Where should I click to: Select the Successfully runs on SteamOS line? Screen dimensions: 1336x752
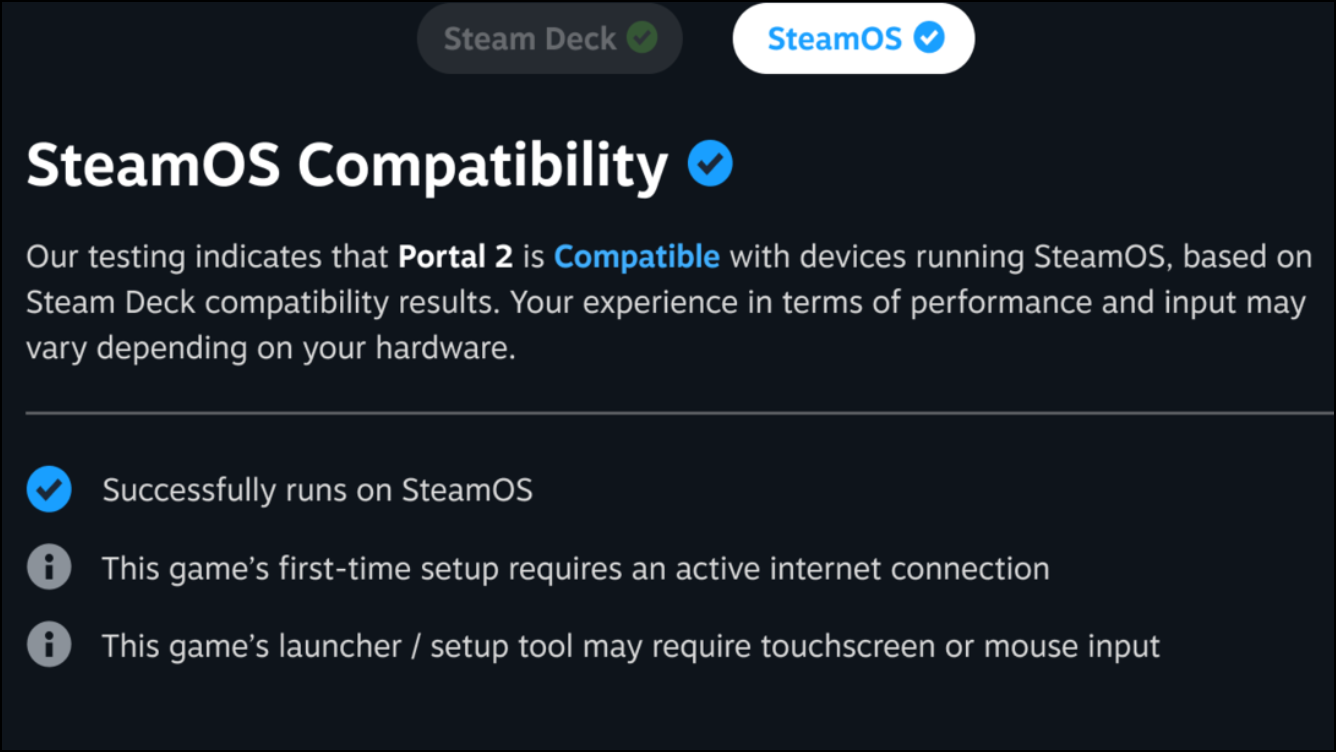(317, 490)
